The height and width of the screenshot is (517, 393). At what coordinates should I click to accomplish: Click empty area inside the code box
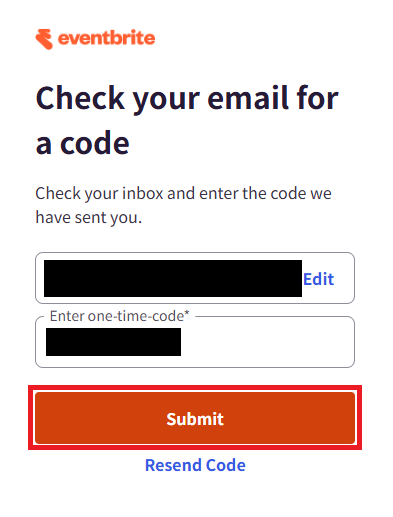point(267,342)
